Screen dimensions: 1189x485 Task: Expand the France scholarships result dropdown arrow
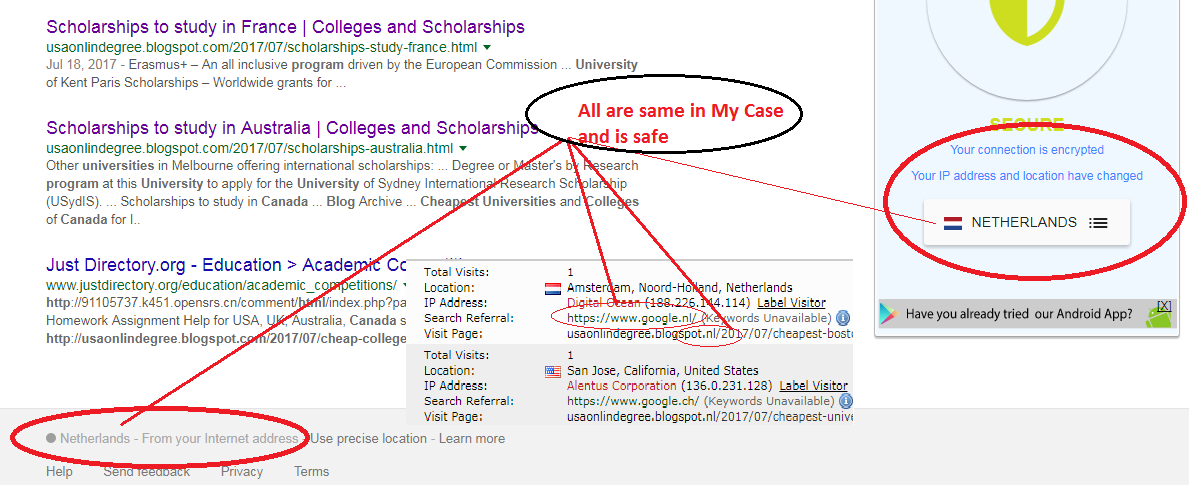point(487,47)
